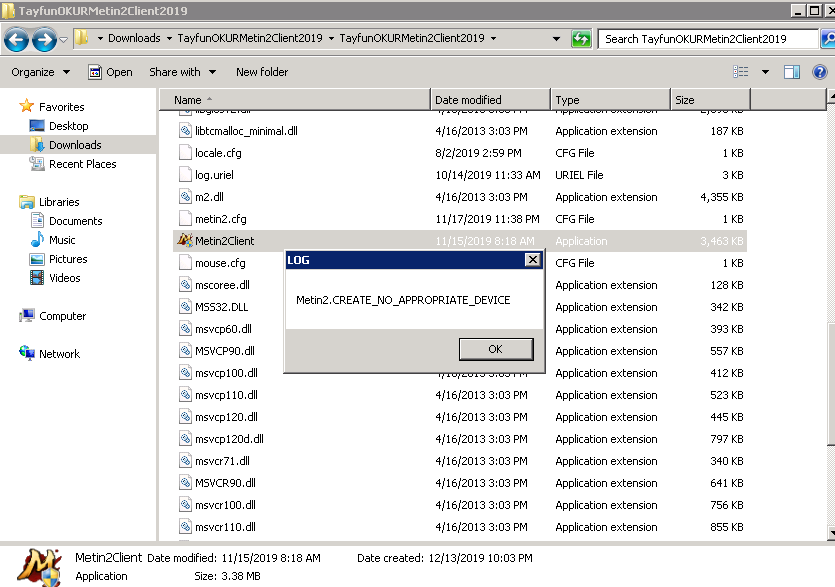Click the Forward navigation arrow

pyautogui.click(x=44, y=39)
